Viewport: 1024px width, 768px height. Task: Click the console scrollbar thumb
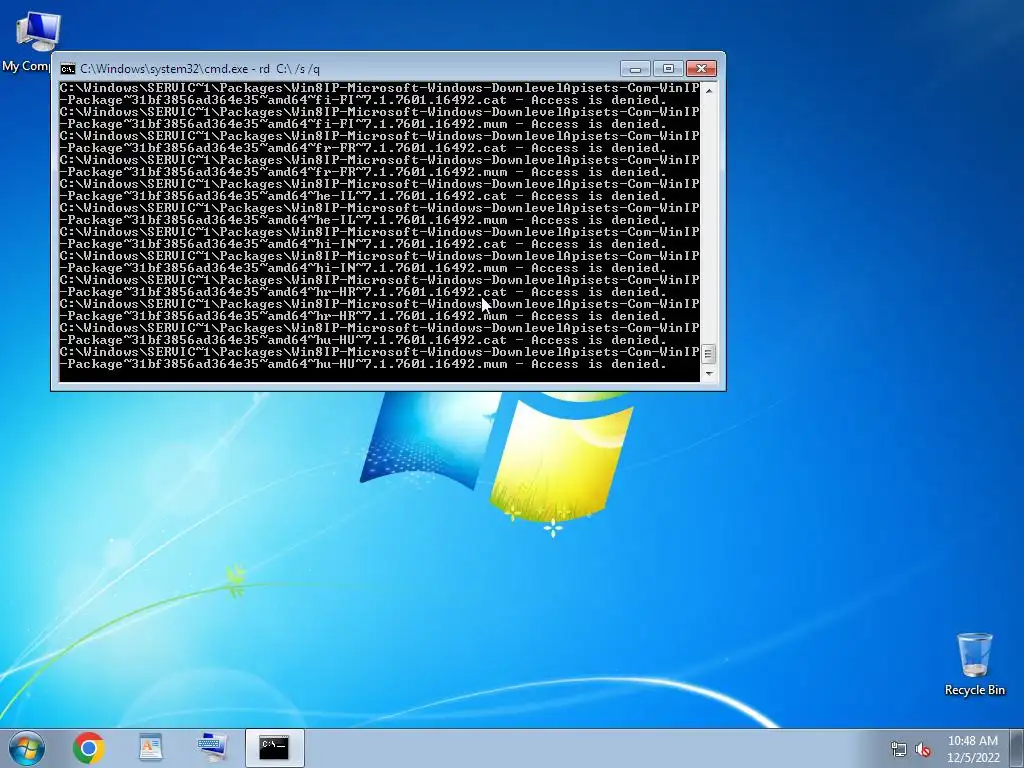709,354
